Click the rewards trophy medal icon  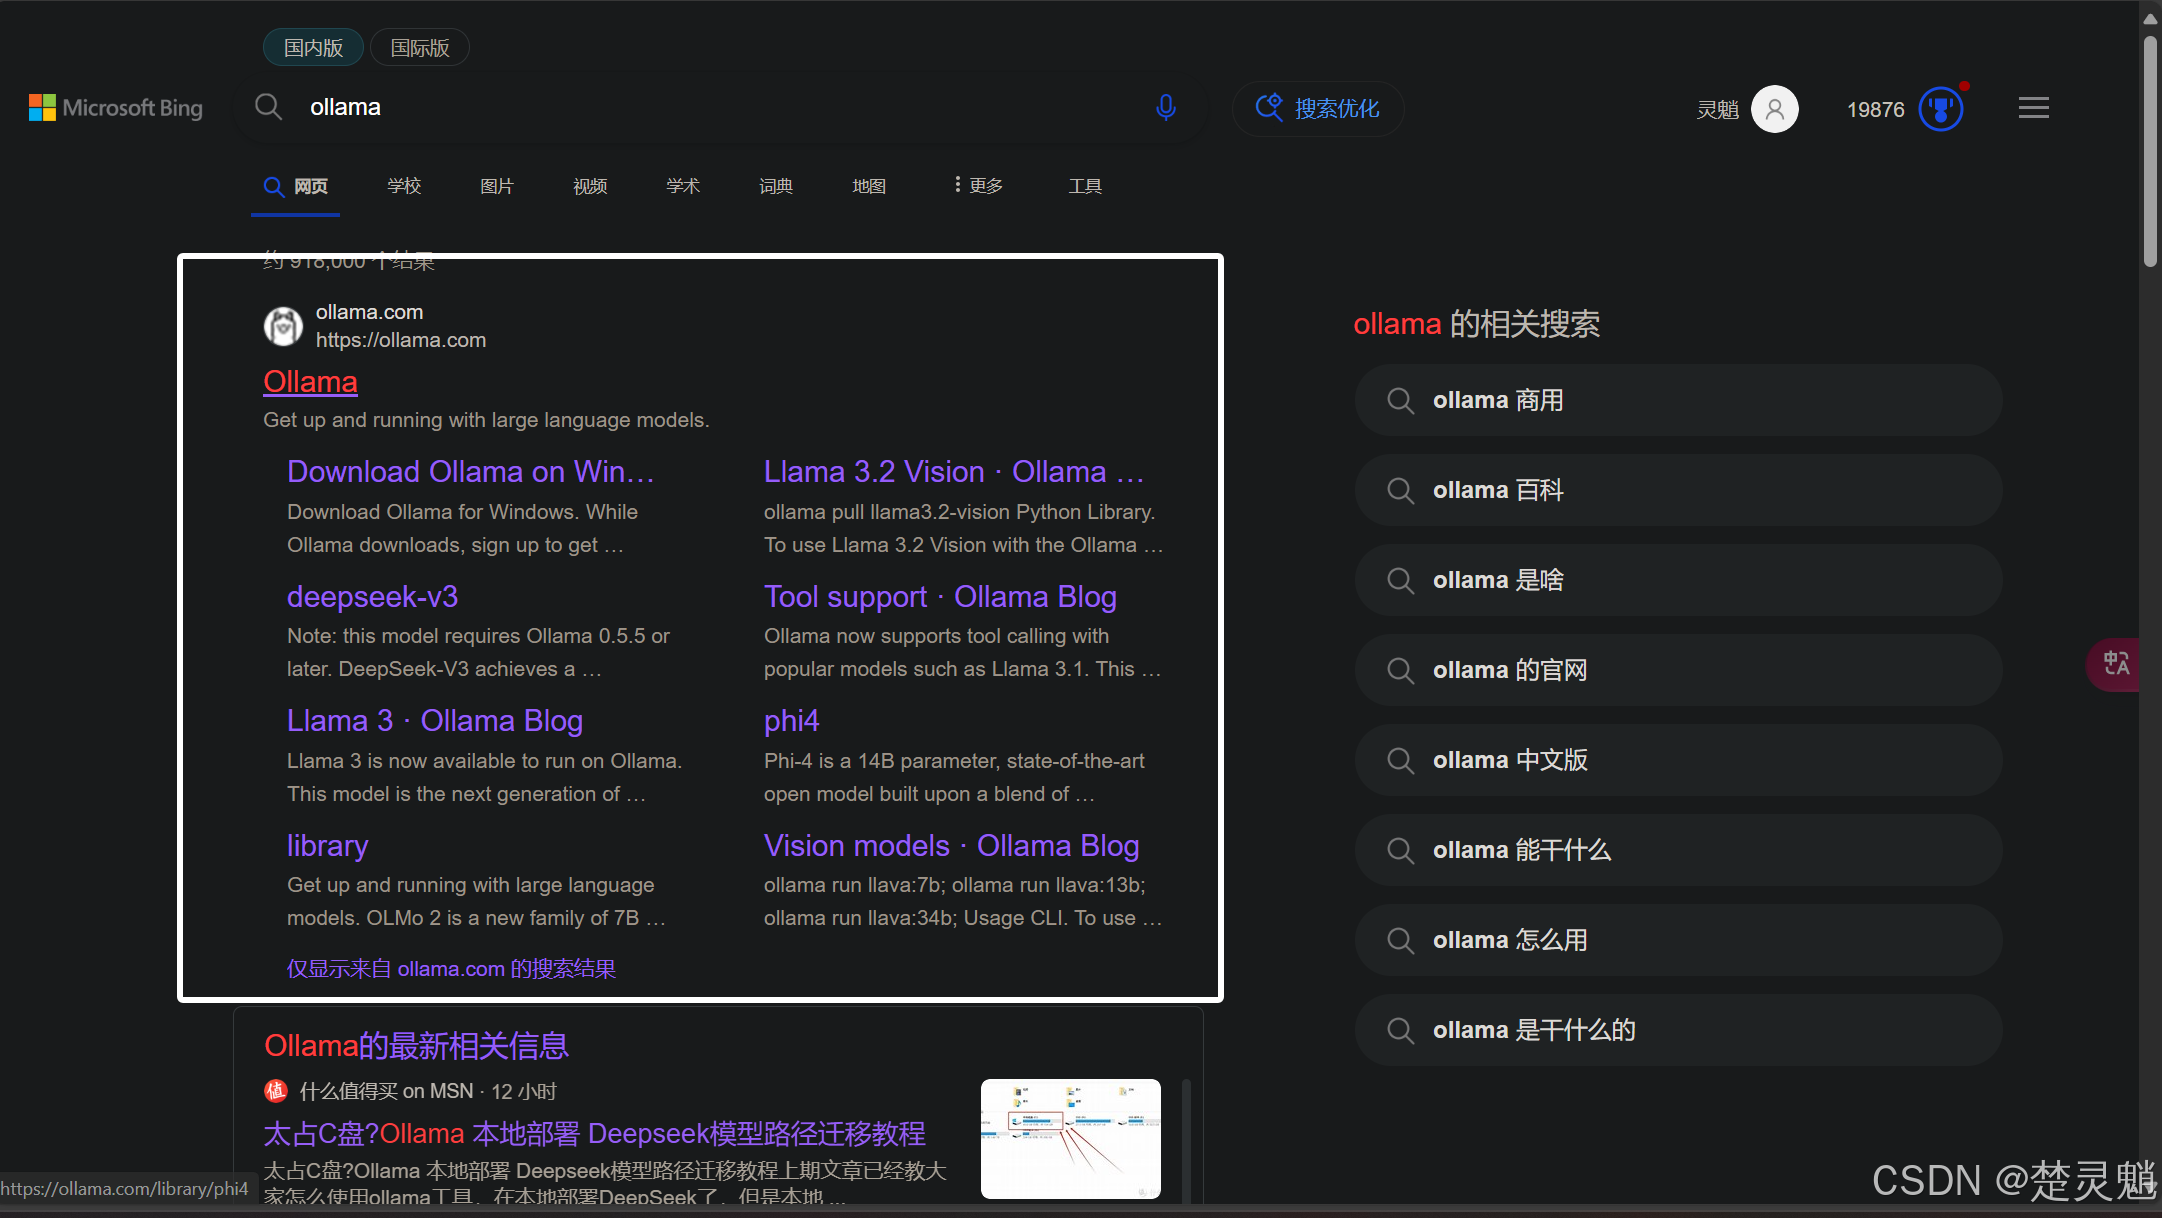tap(1940, 109)
